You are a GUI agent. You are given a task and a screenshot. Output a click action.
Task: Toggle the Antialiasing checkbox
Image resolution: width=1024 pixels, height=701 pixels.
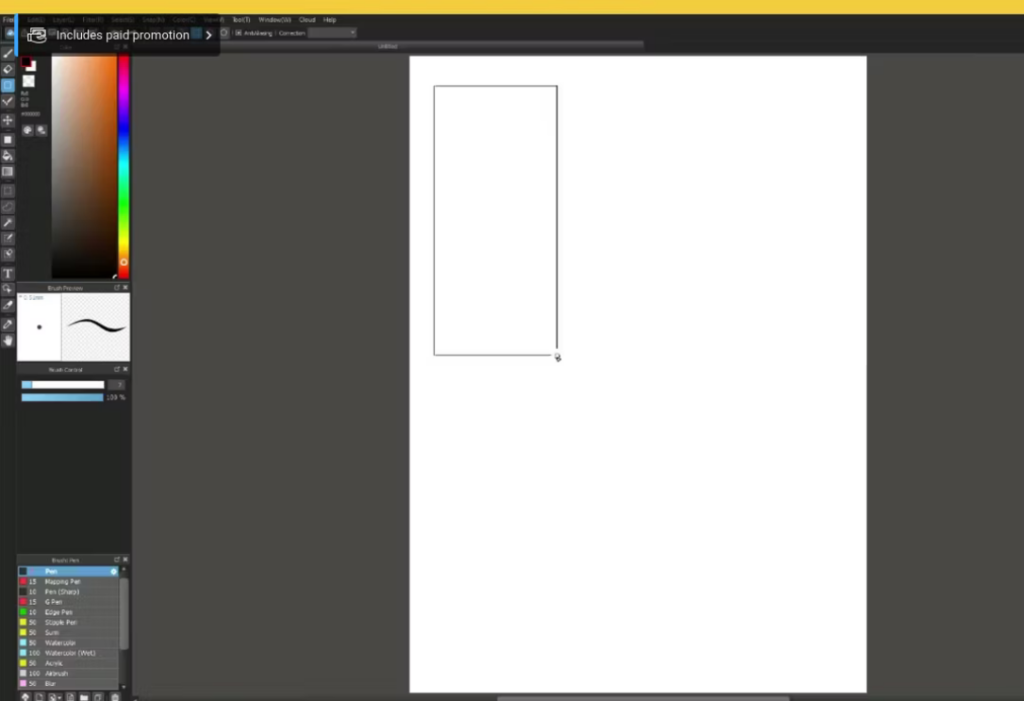click(x=238, y=33)
